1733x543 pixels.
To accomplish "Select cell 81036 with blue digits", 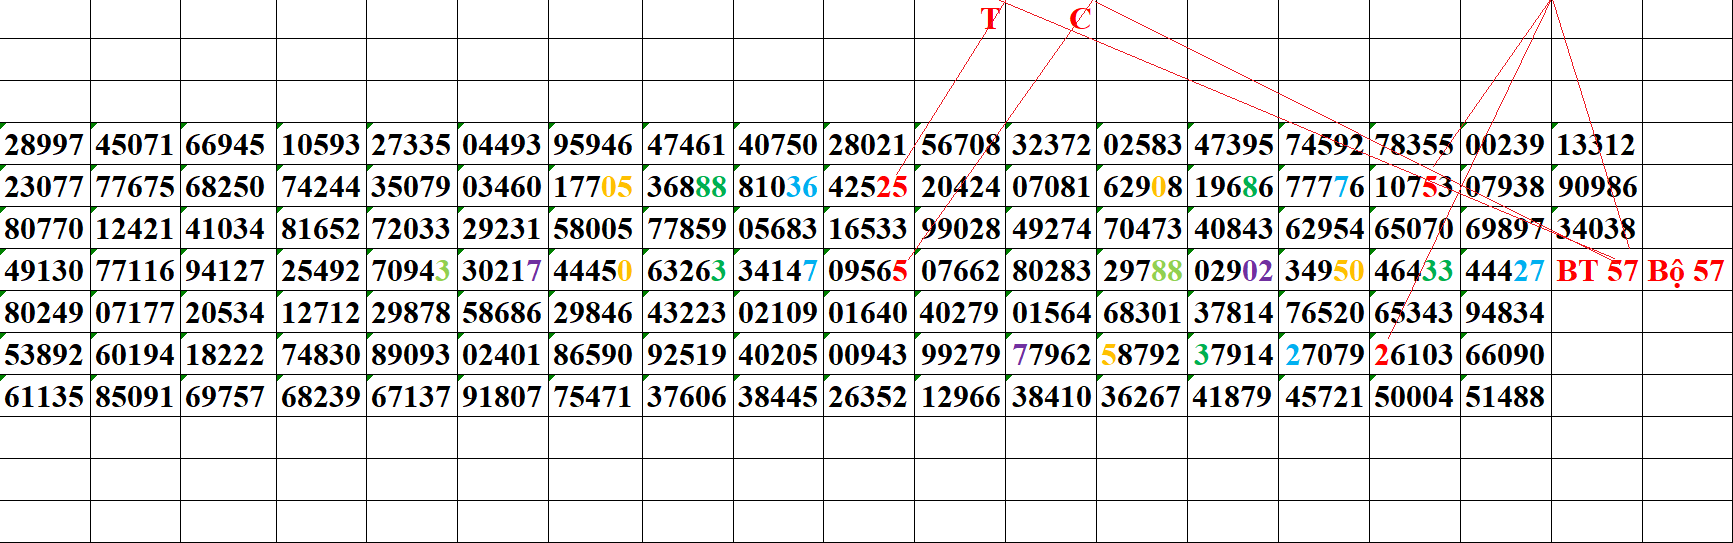I will pos(777,187).
